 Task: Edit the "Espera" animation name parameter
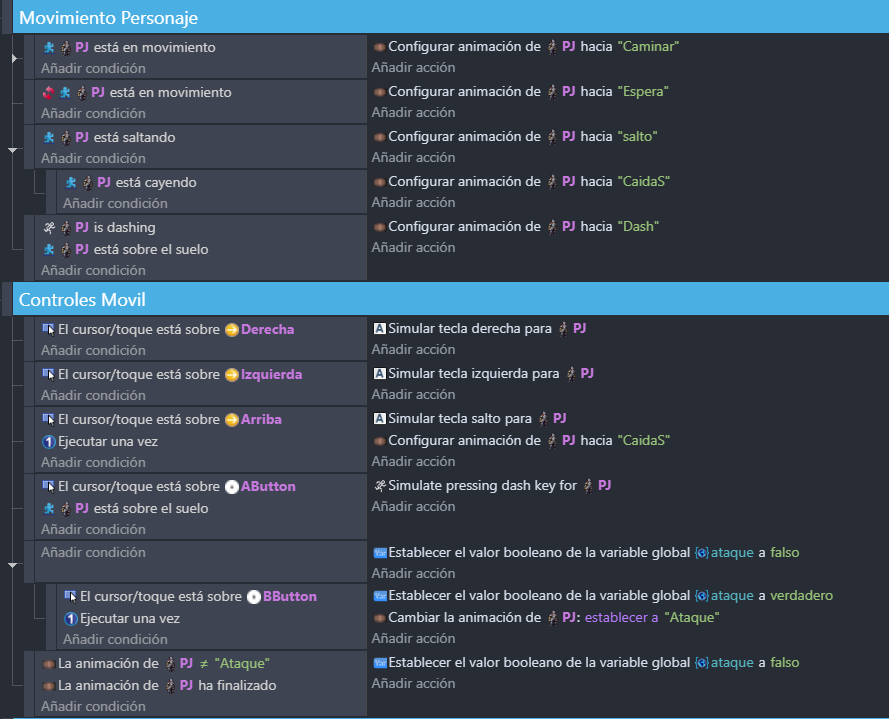click(x=642, y=92)
